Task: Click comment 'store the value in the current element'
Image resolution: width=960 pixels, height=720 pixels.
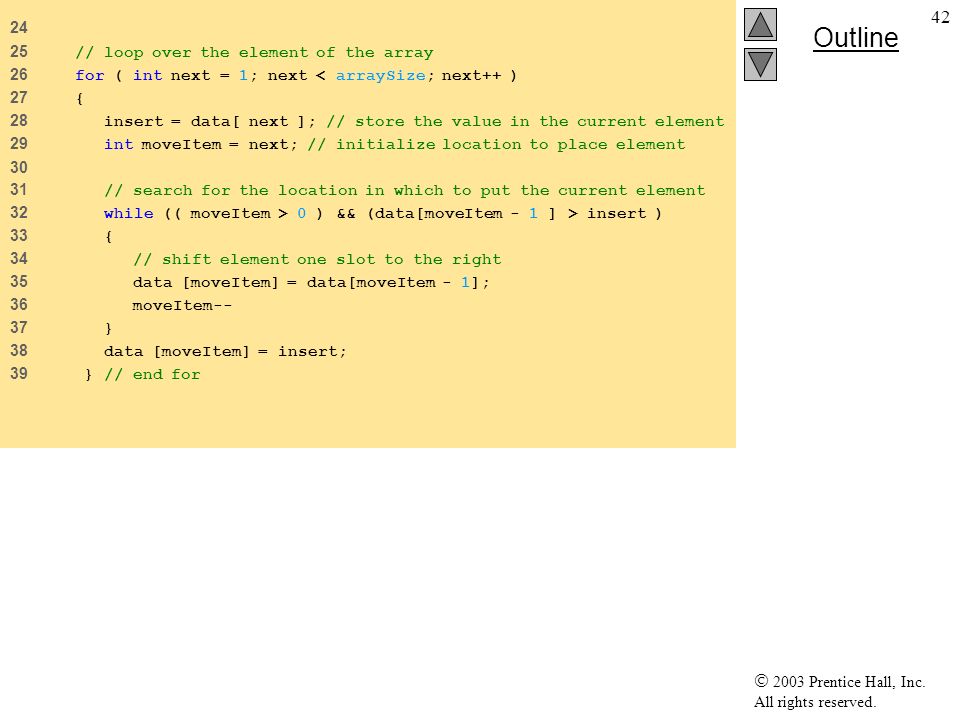Action: 525,121
